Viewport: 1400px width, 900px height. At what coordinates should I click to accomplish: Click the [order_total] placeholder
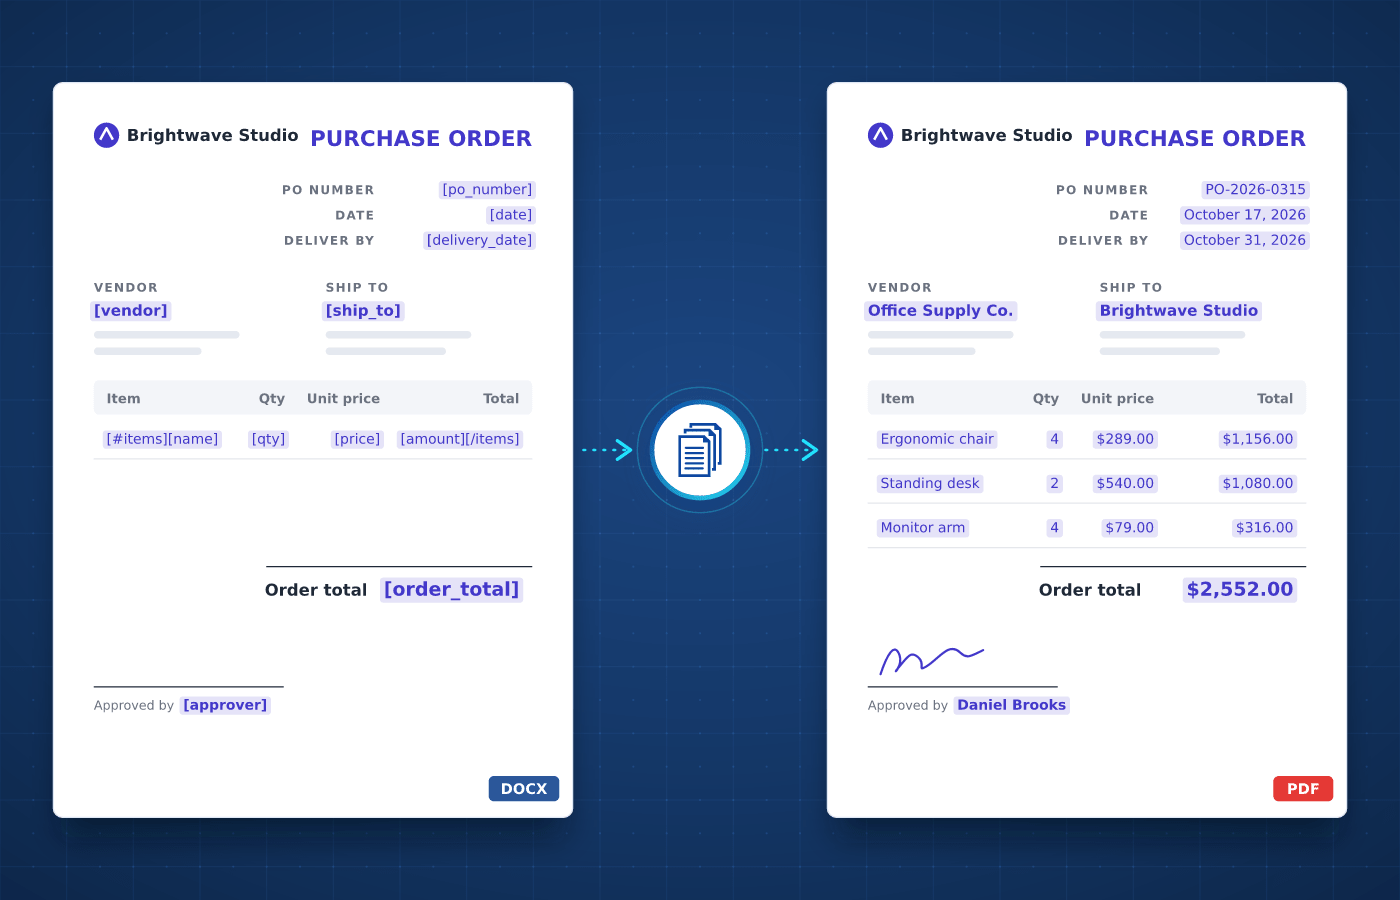tap(452, 590)
